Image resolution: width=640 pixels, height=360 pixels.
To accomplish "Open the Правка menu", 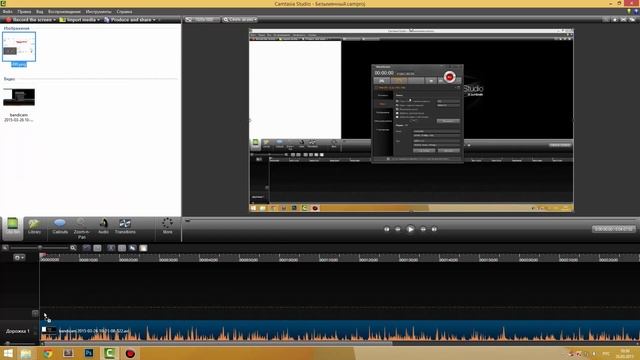I will pos(24,11).
